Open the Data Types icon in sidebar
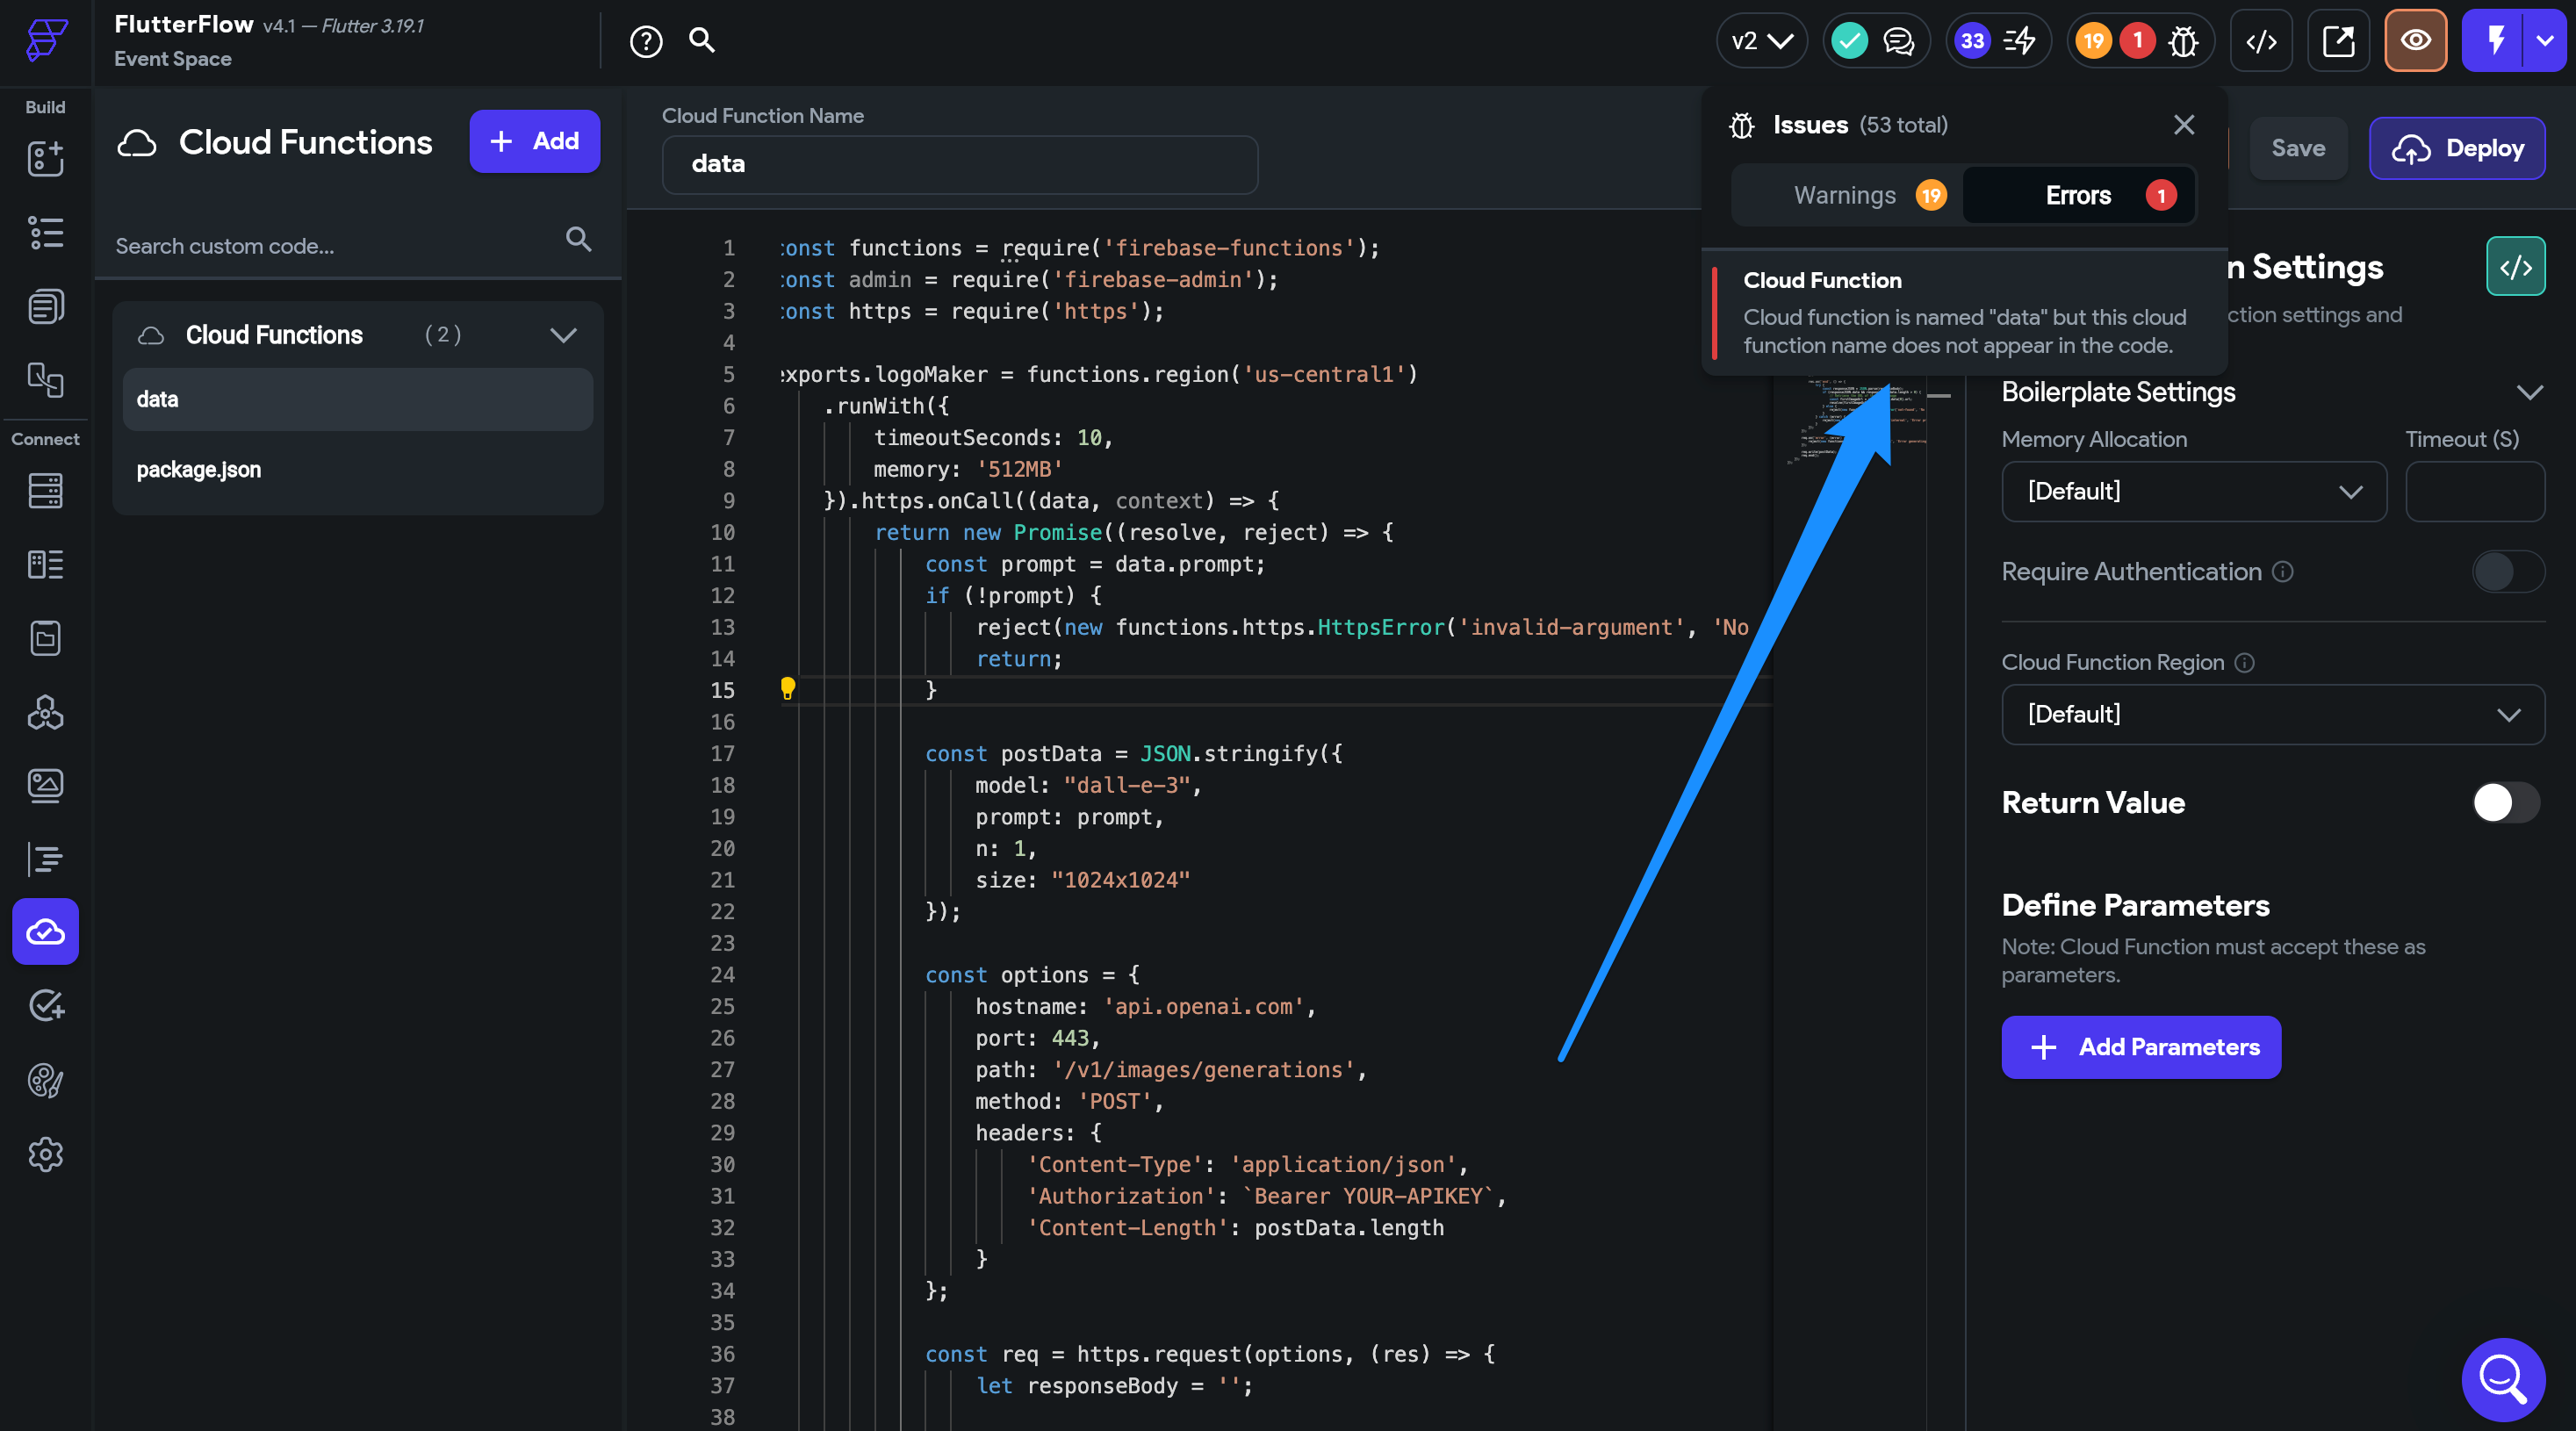Image resolution: width=2576 pixels, height=1431 pixels. tap(45, 565)
